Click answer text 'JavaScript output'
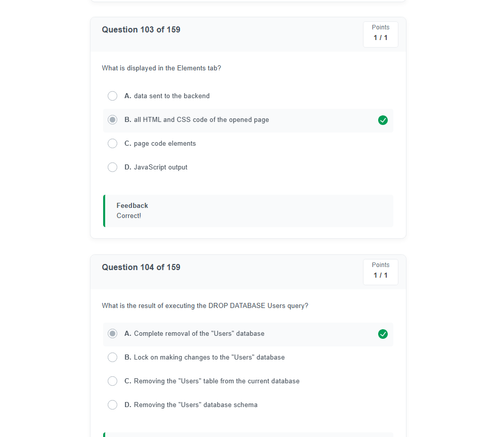Screen dimensions: 500x437 click(160, 167)
